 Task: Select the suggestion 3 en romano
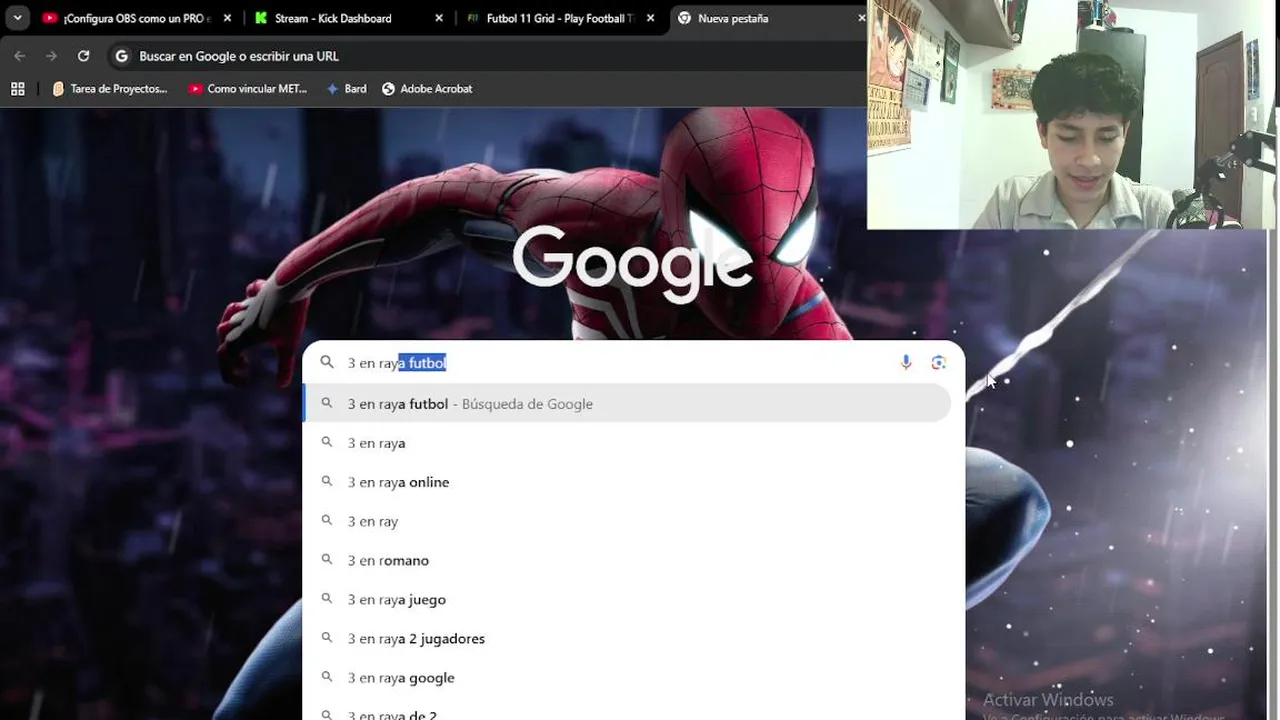(627, 560)
